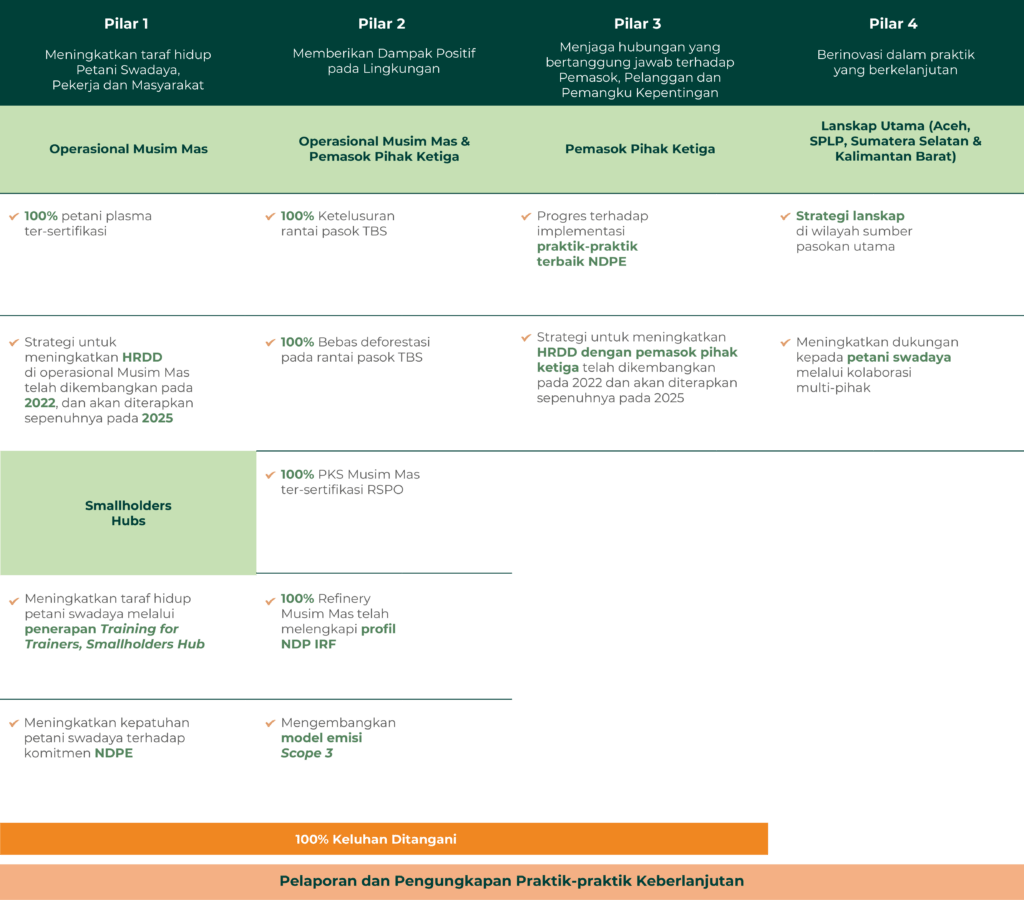Click the orange 100% Keluhan Ditangani bar
Image resolution: width=1024 pixels, height=900 pixels.
[x=384, y=839]
